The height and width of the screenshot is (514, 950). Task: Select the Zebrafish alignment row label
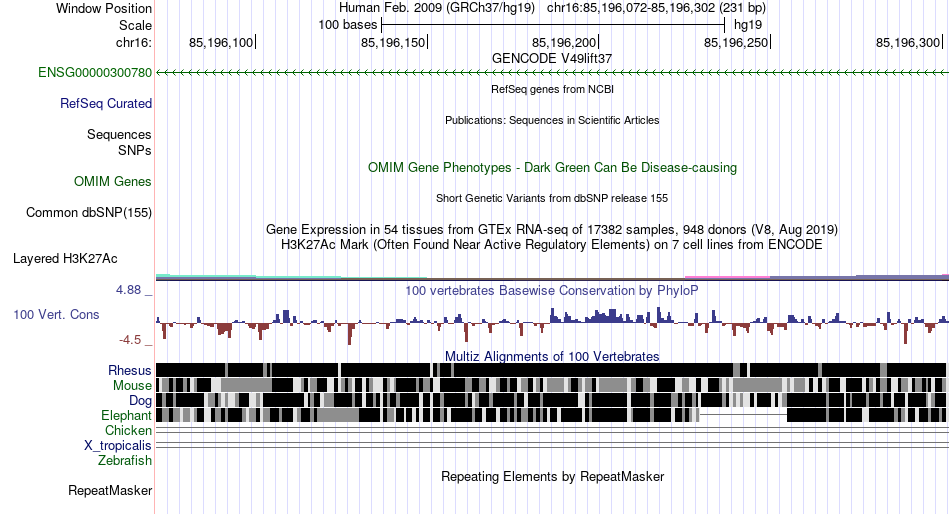click(x=125, y=461)
